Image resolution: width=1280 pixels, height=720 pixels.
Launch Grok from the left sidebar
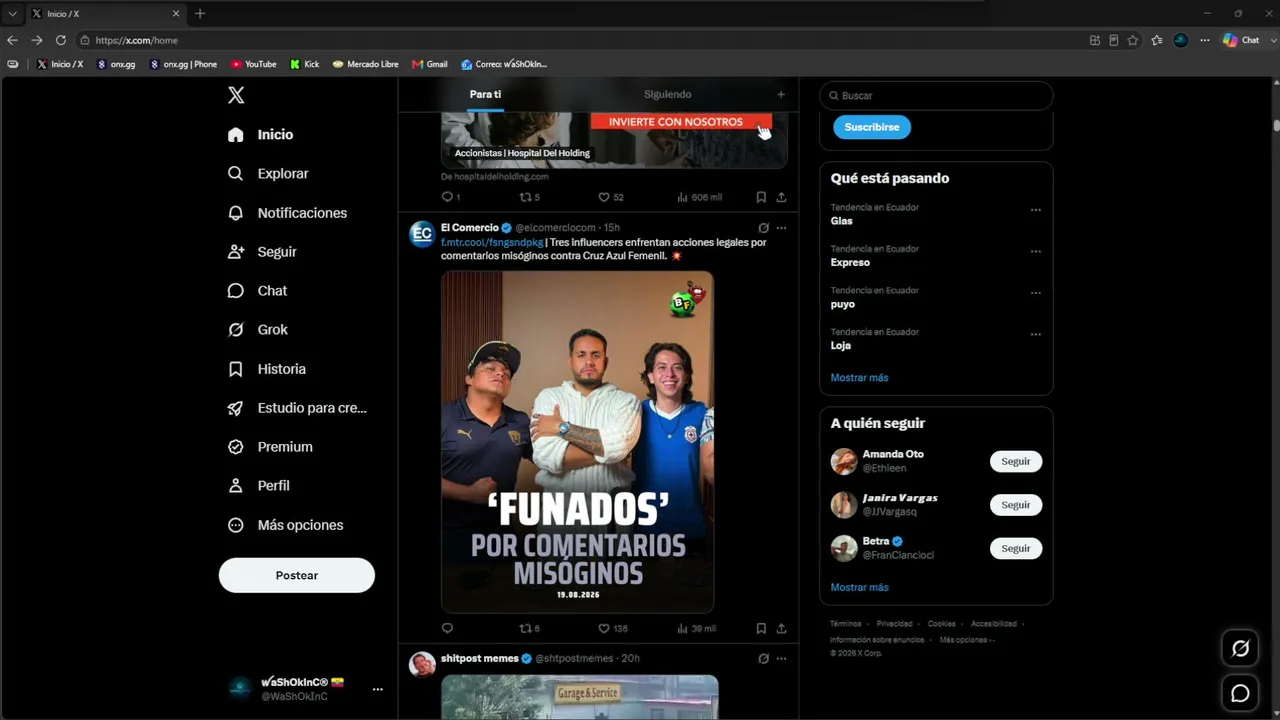click(257, 330)
